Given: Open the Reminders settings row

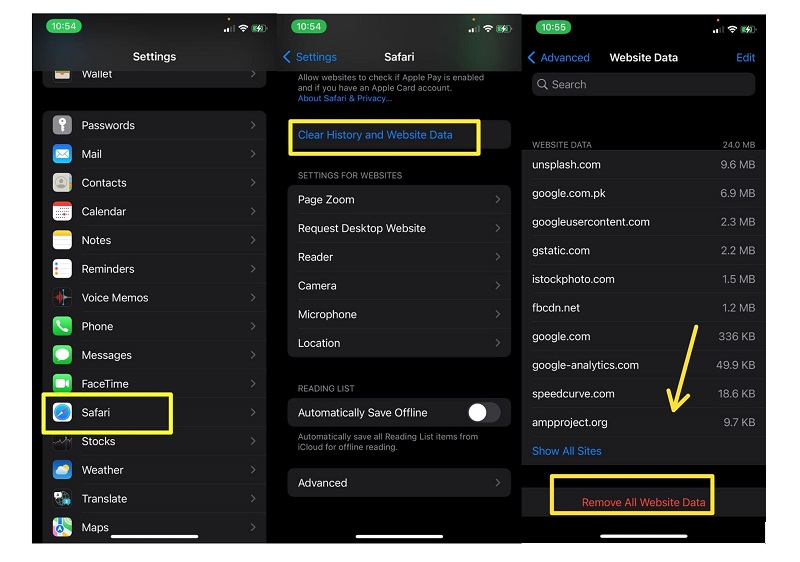Looking at the screenshot, I should pos(155,269).
